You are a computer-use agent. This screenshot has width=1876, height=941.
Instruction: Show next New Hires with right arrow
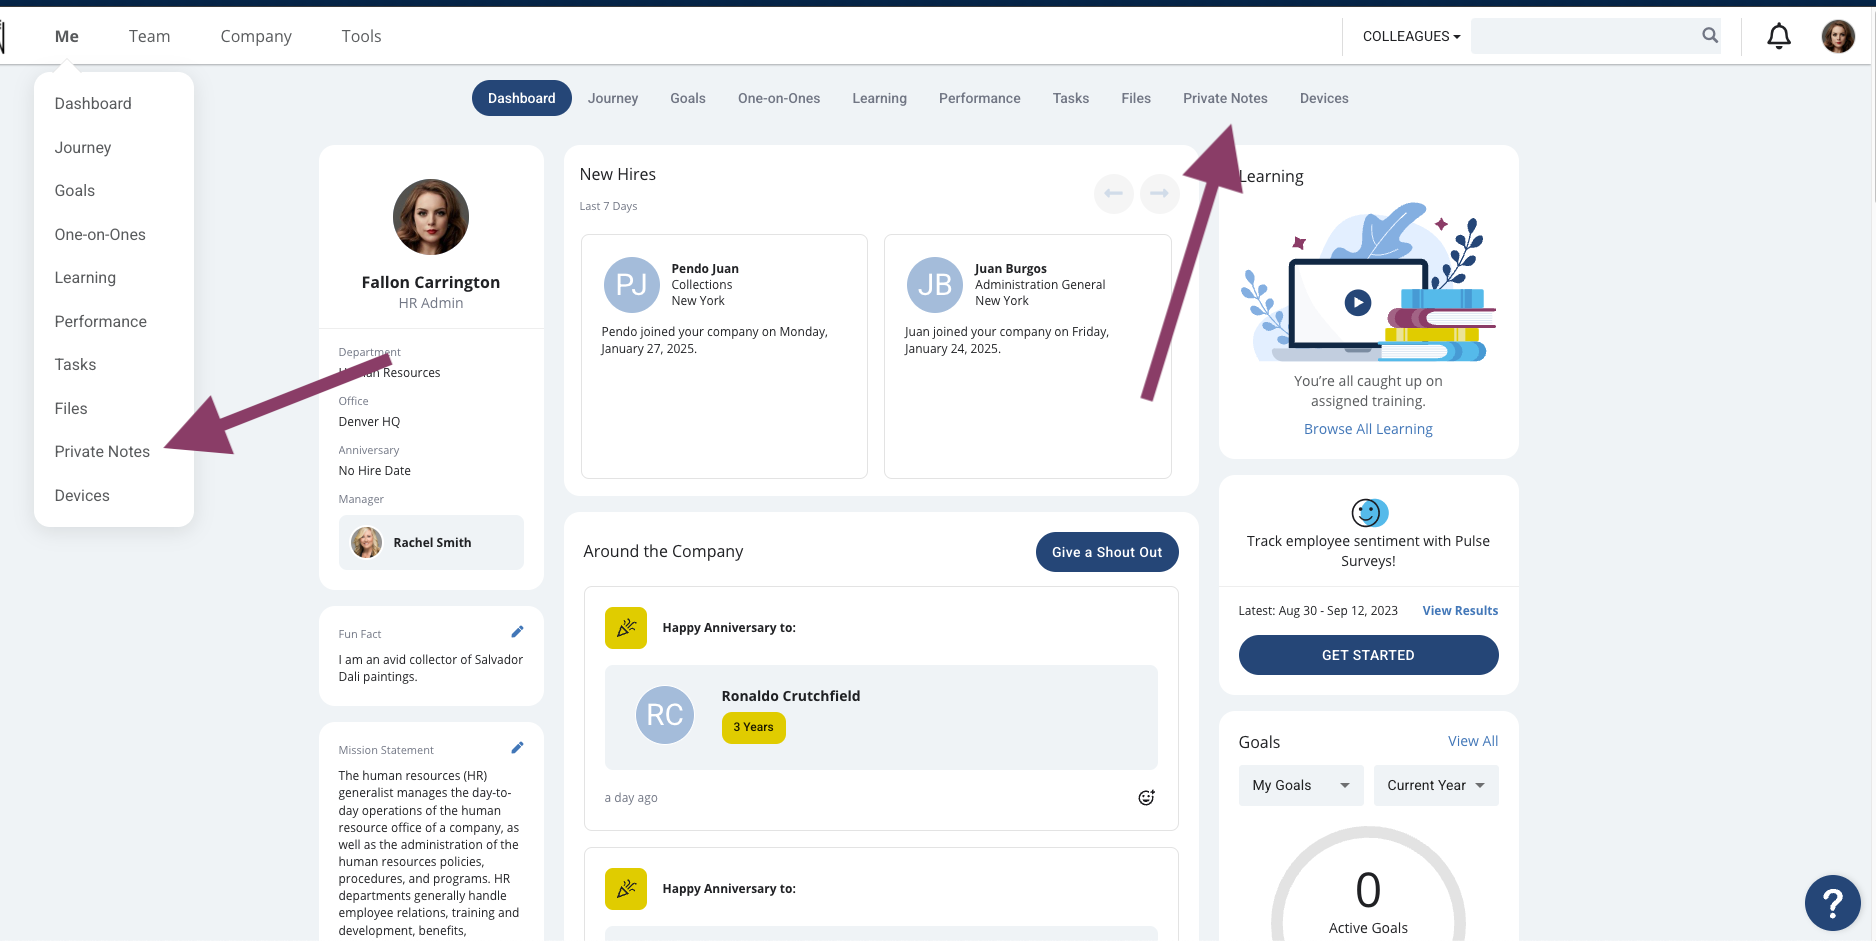(x=1159, y=193)
